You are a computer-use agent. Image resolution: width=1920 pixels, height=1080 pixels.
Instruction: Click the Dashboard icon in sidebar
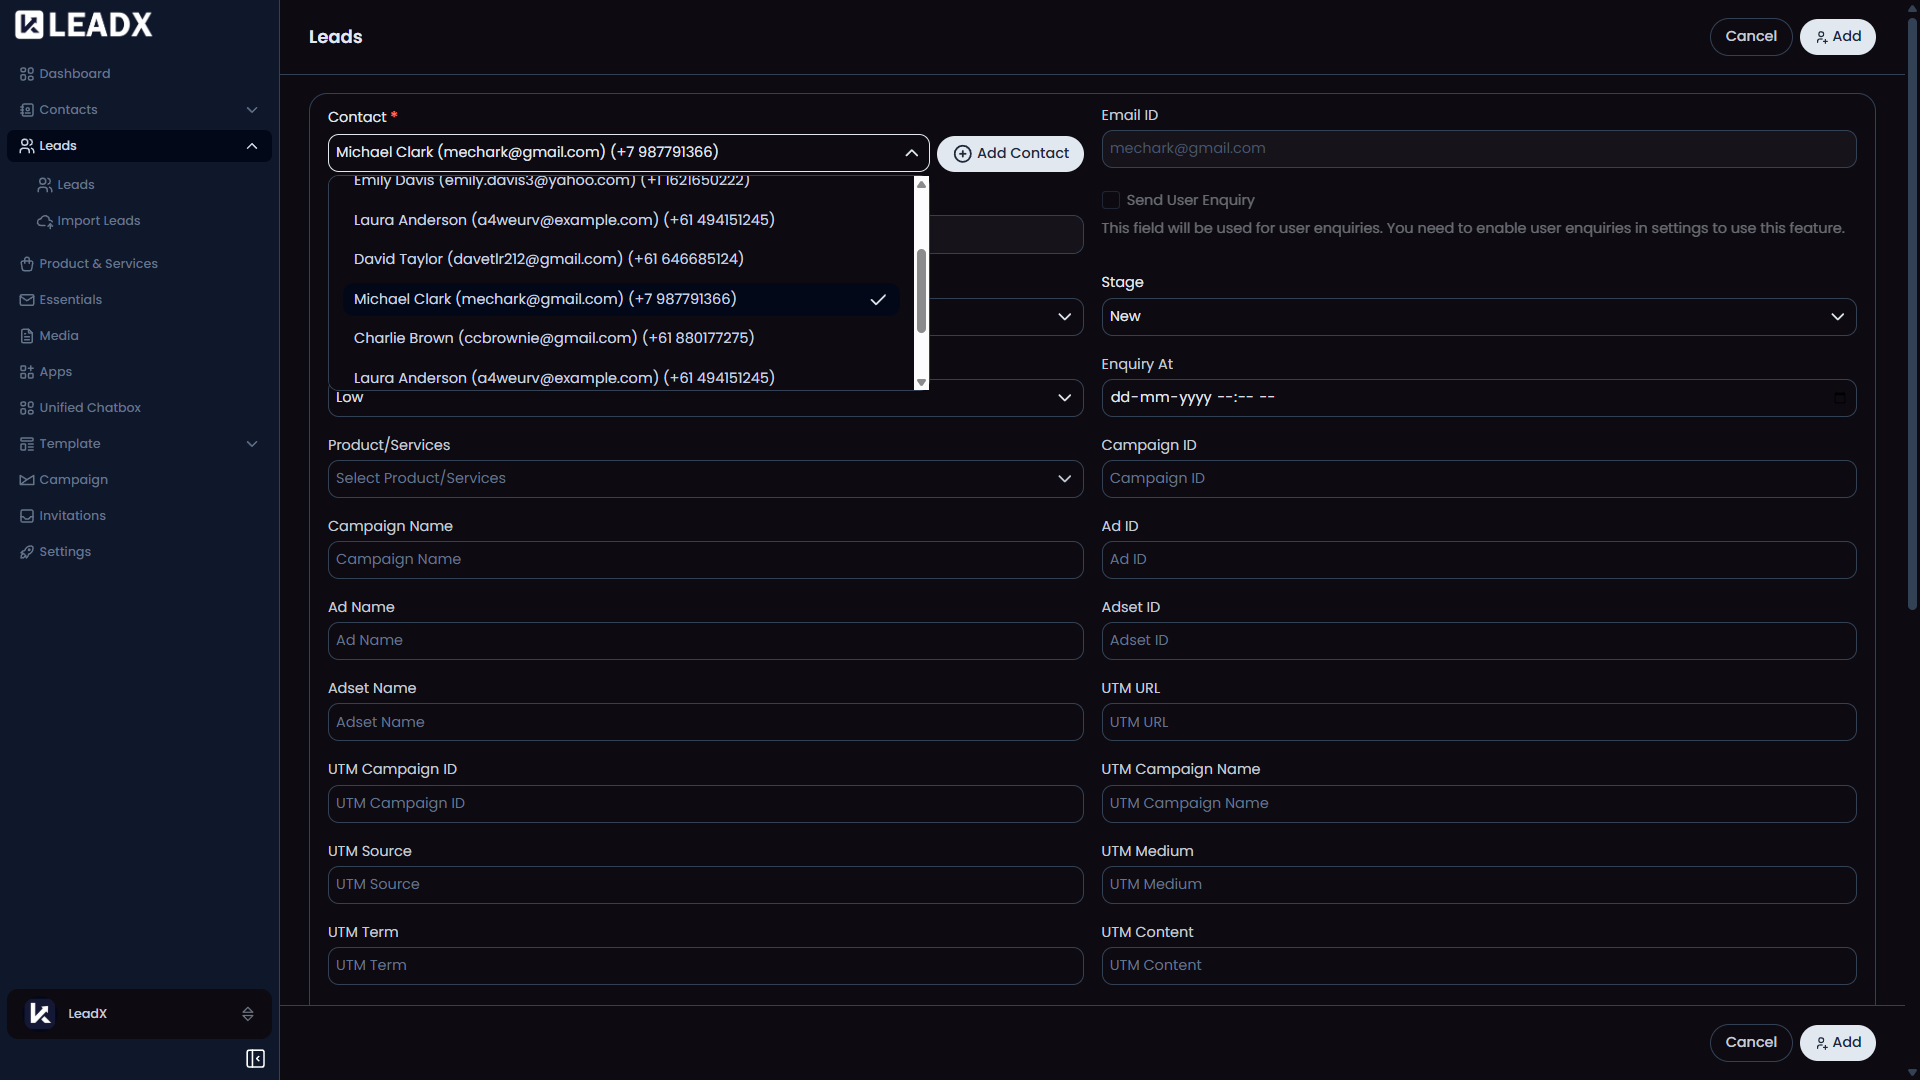tap(27, 74)
